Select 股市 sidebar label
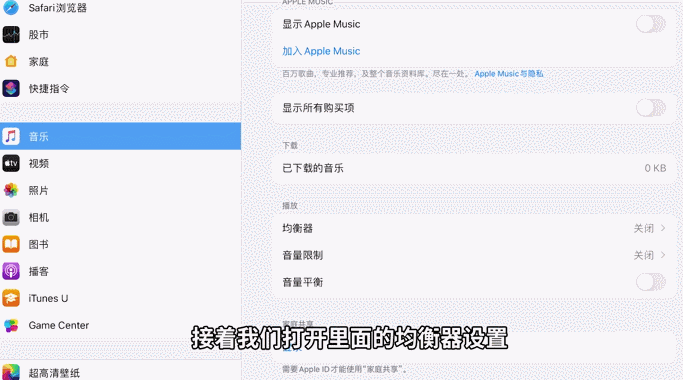The image size is (683, 380). point(39,34)
